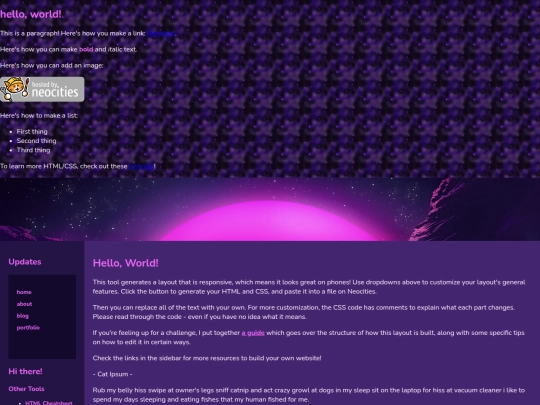Click the 'Check the links in the sidebar' line
This screenshot has height=405, width=540.
207,358
